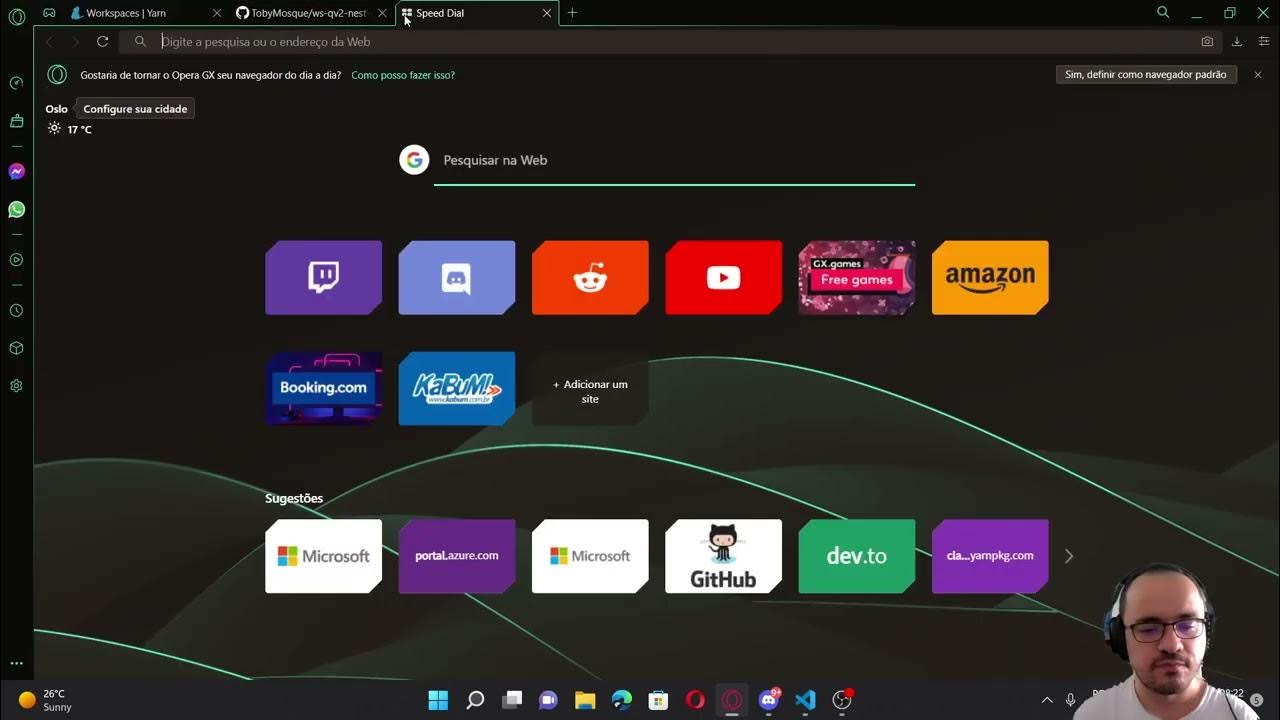Go back to the previous page
This screenshot has width=1280, height=720.
(x=50, y=41)
